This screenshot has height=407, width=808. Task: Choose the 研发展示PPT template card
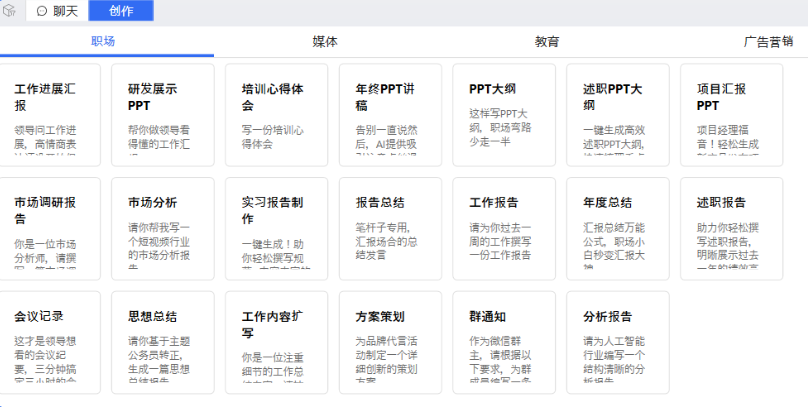164,115
